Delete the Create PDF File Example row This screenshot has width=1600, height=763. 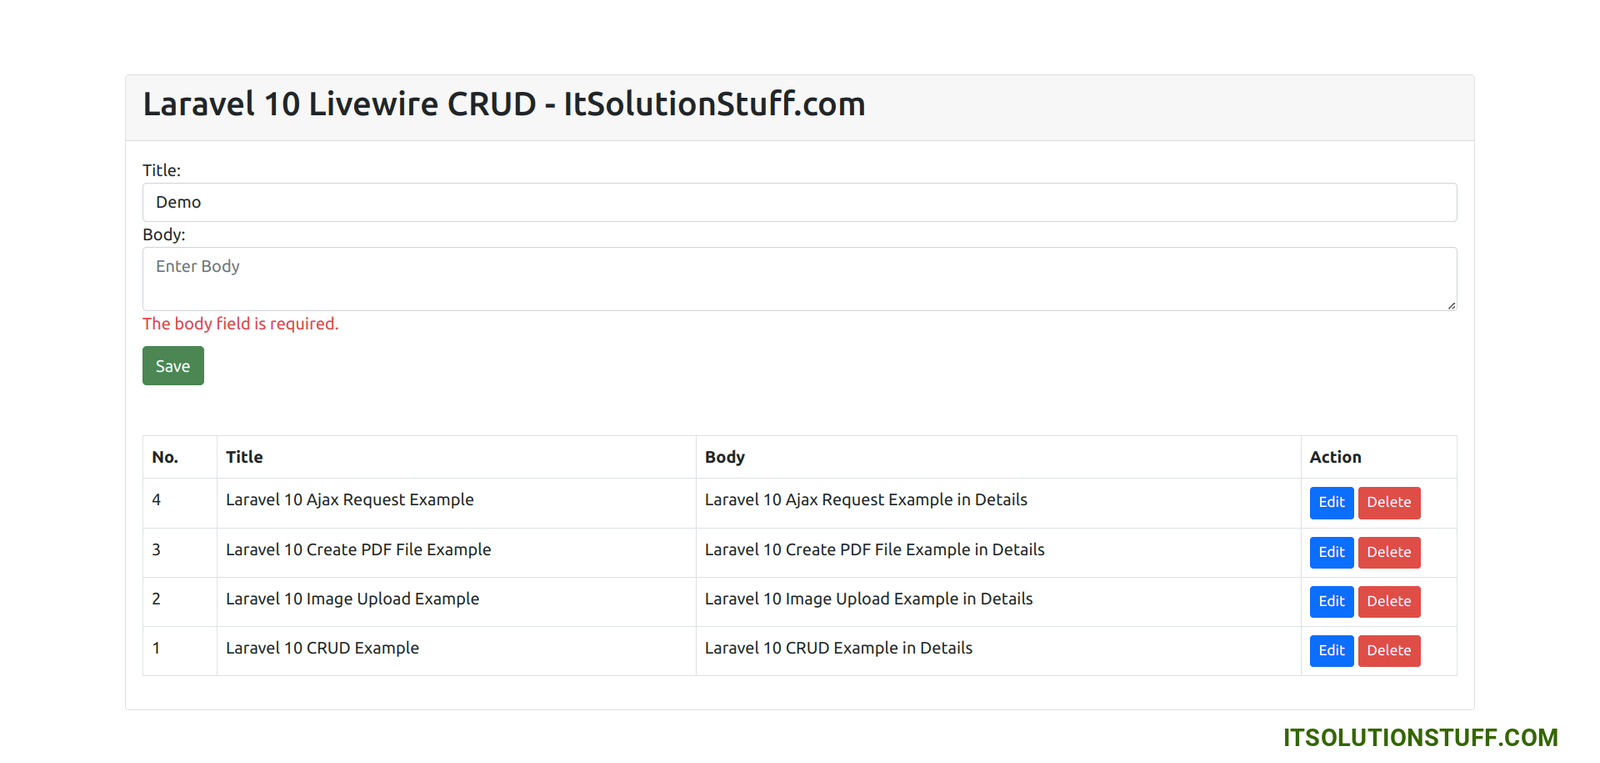[1388, 552]
